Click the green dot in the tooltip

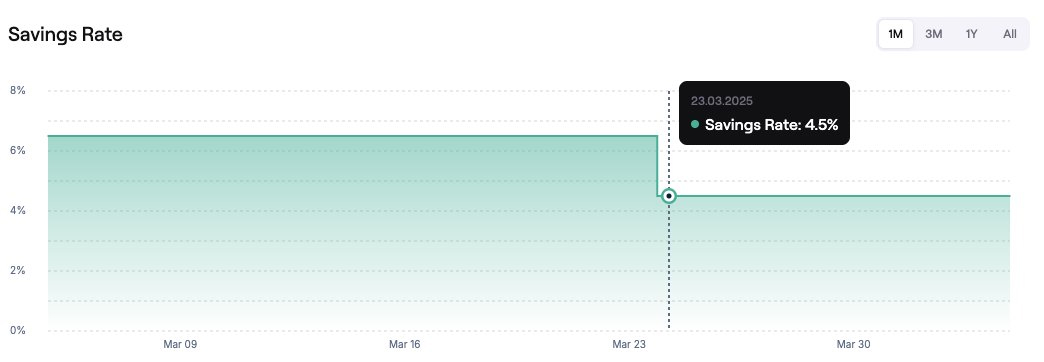point(695,124)
